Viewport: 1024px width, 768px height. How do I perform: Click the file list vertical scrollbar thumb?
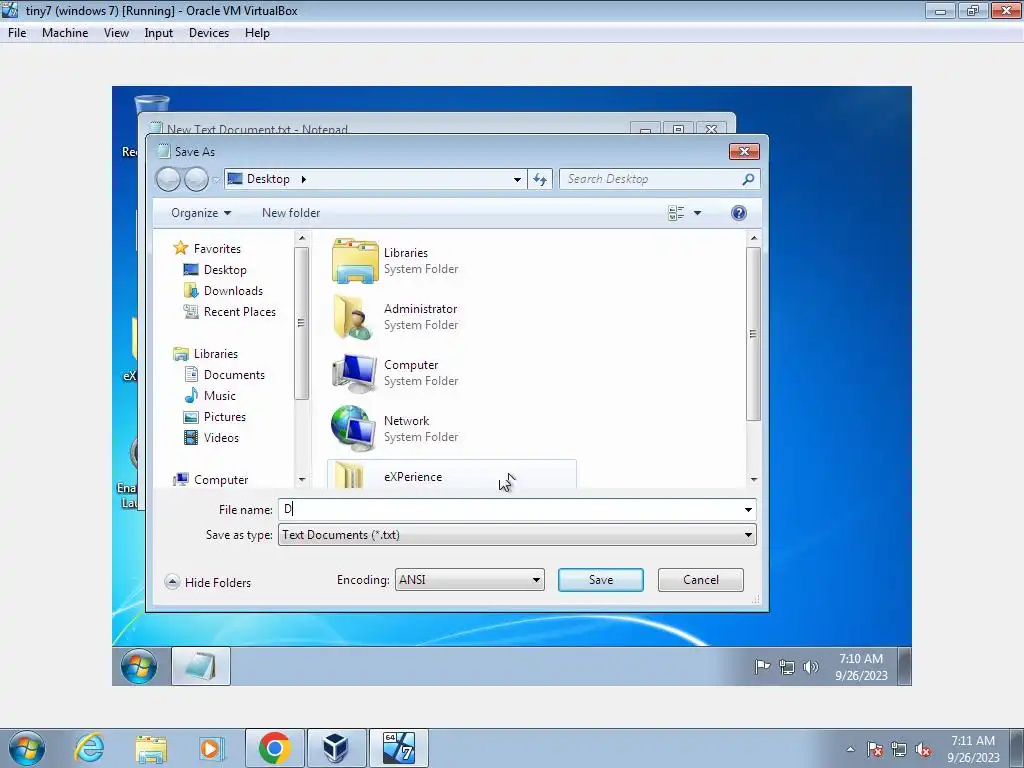click(753, 334)
